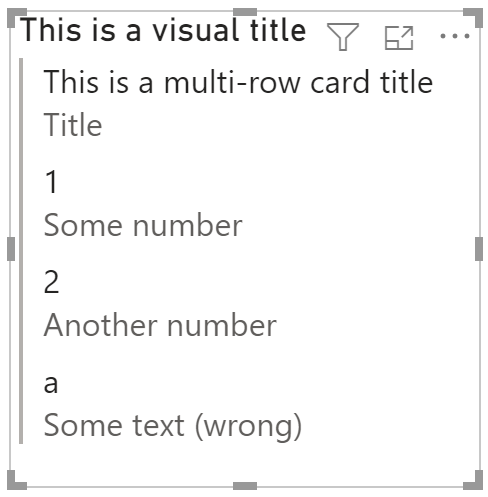Image resolution: width=488 pixels, height=497 pixels.
Task: Open the More options ellipsis menu
Action: [x=455, y=36]
